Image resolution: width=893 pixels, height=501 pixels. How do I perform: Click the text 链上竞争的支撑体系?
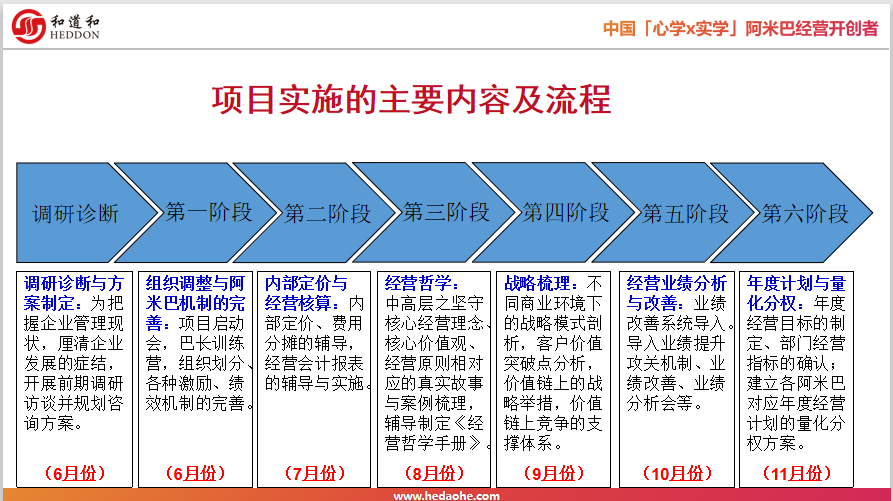click(x=553, y=433)
